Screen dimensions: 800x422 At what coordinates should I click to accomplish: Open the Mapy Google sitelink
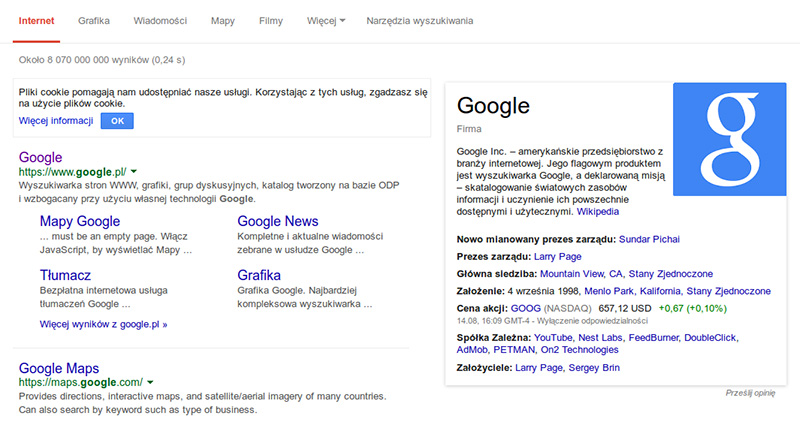80,221
